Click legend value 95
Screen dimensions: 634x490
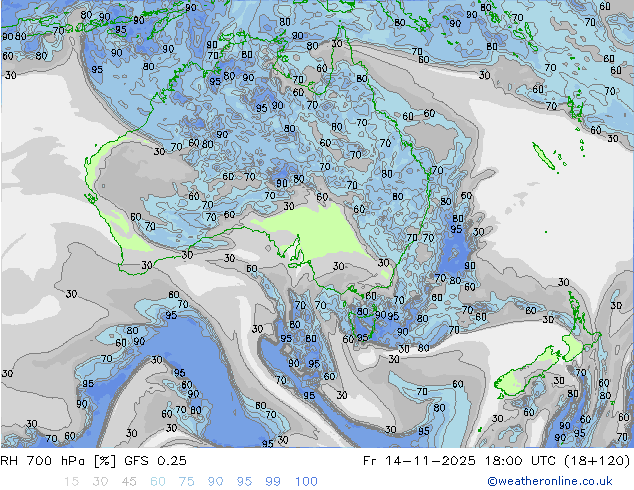click(244, 482)
